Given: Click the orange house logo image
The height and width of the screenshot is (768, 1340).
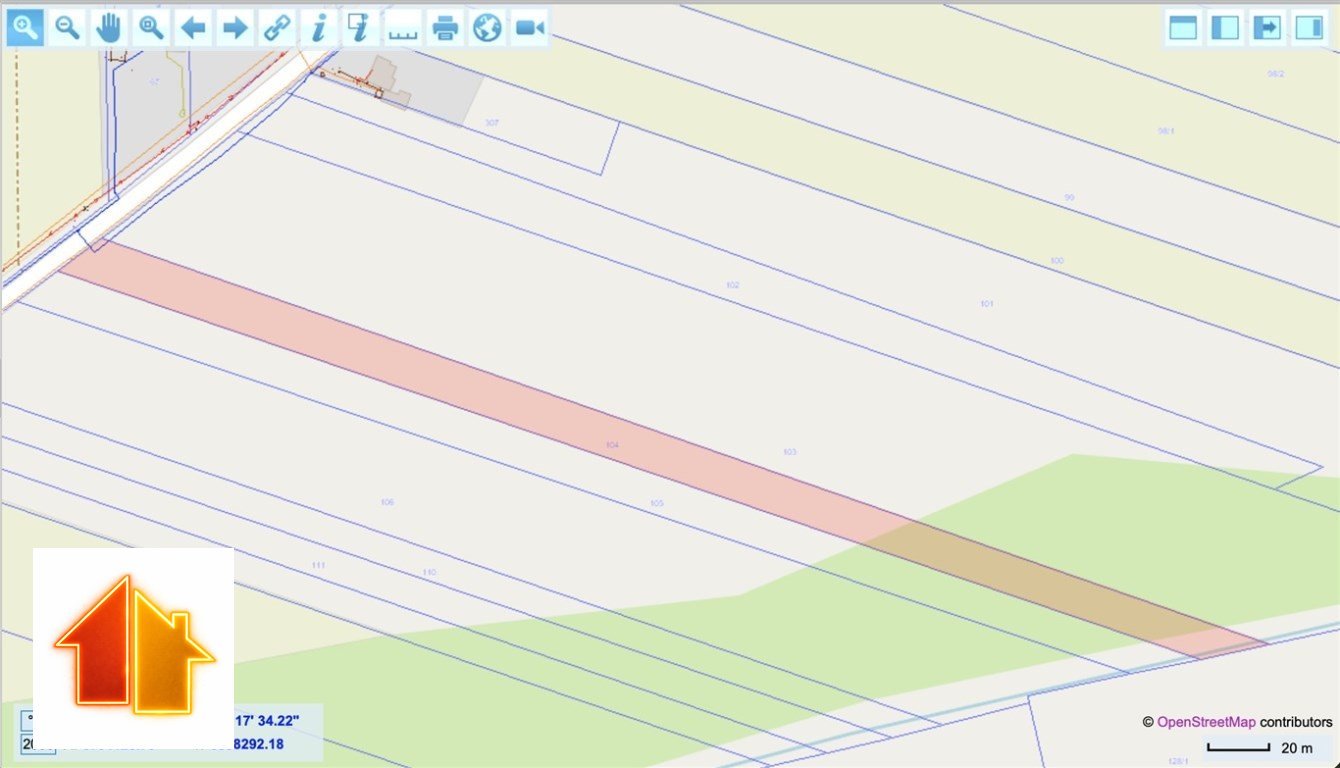Looking at the screenshot, I should [133, 647].
